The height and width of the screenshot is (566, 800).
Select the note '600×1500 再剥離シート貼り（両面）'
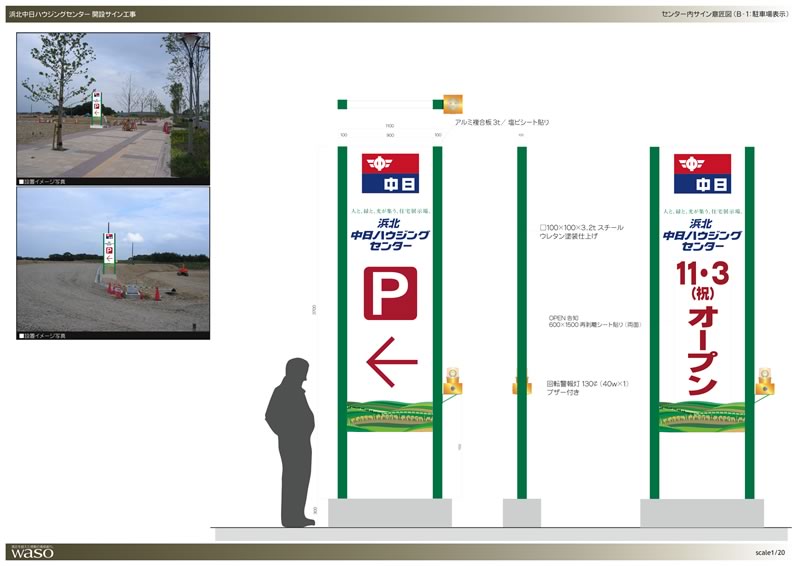[x=595, y=325]
